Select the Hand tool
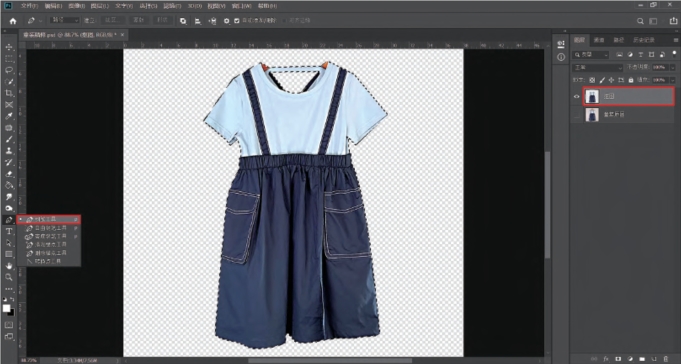This screenshot has height=364, width=681. click(9, 265)
